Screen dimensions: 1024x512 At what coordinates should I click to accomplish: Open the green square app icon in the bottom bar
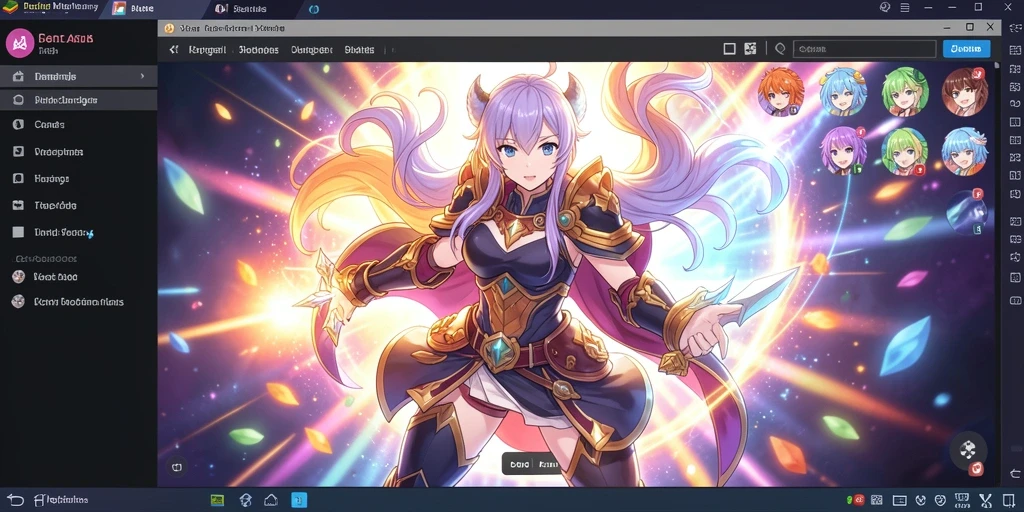217,500
